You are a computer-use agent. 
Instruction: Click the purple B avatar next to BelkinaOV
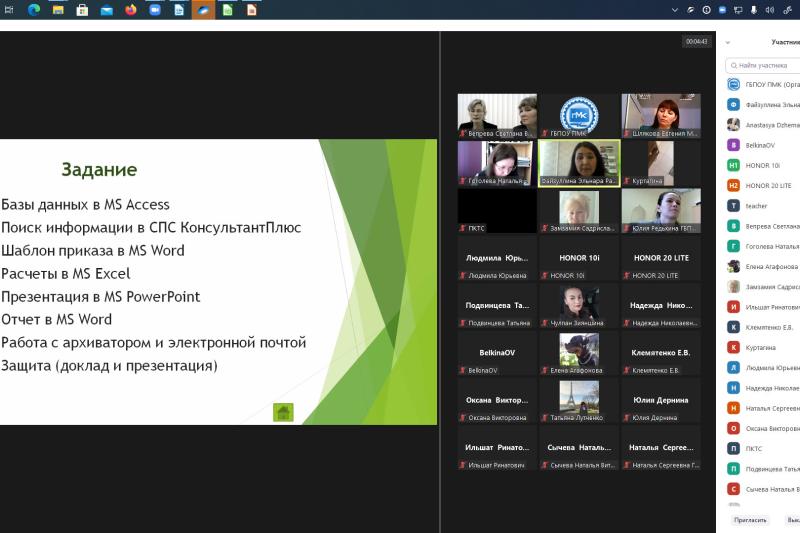(733, 145)
